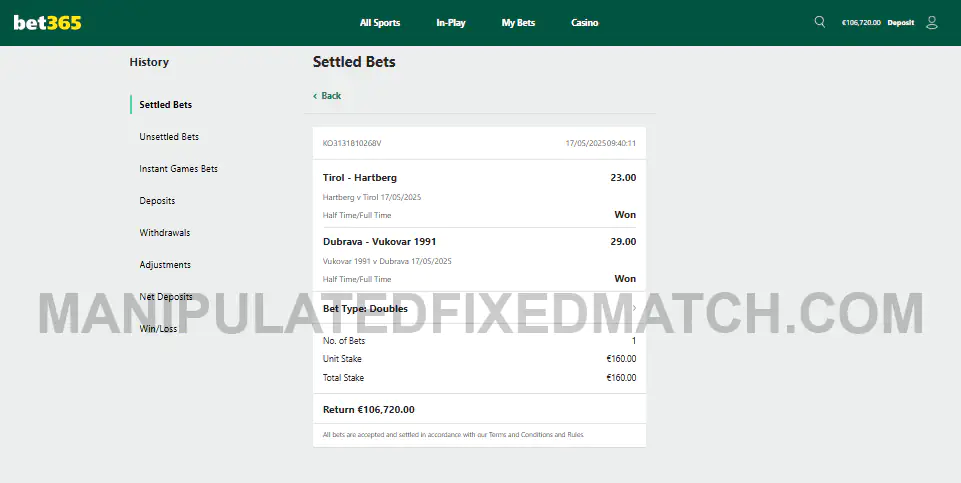The height and width of the screenshot is (483, 961).
Task: View Withdrawals history
Action: (x=165, y=233)
